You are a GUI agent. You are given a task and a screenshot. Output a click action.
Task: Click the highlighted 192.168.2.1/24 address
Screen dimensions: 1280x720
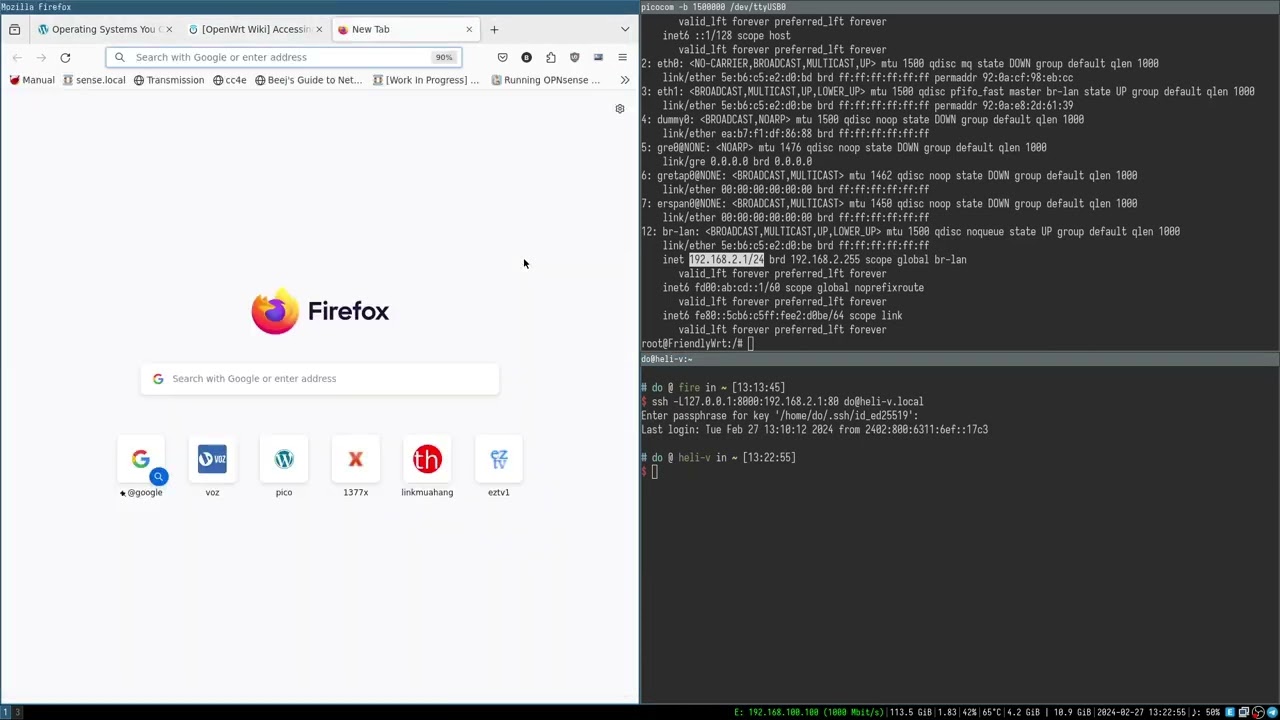tap(726, 260)
